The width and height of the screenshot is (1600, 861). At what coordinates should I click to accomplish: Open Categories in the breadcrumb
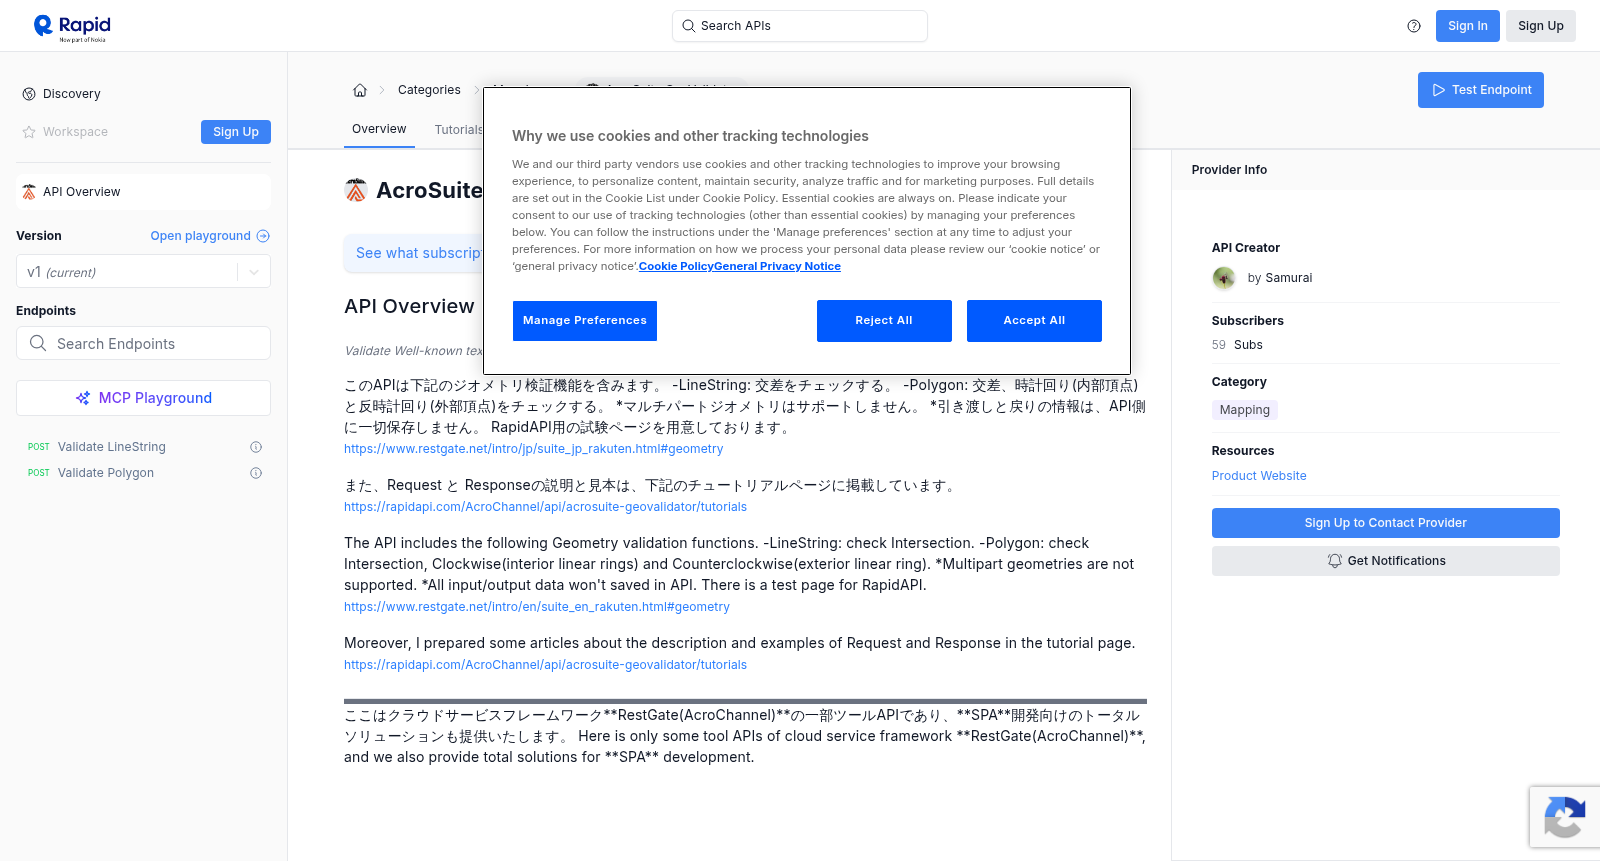429,90
